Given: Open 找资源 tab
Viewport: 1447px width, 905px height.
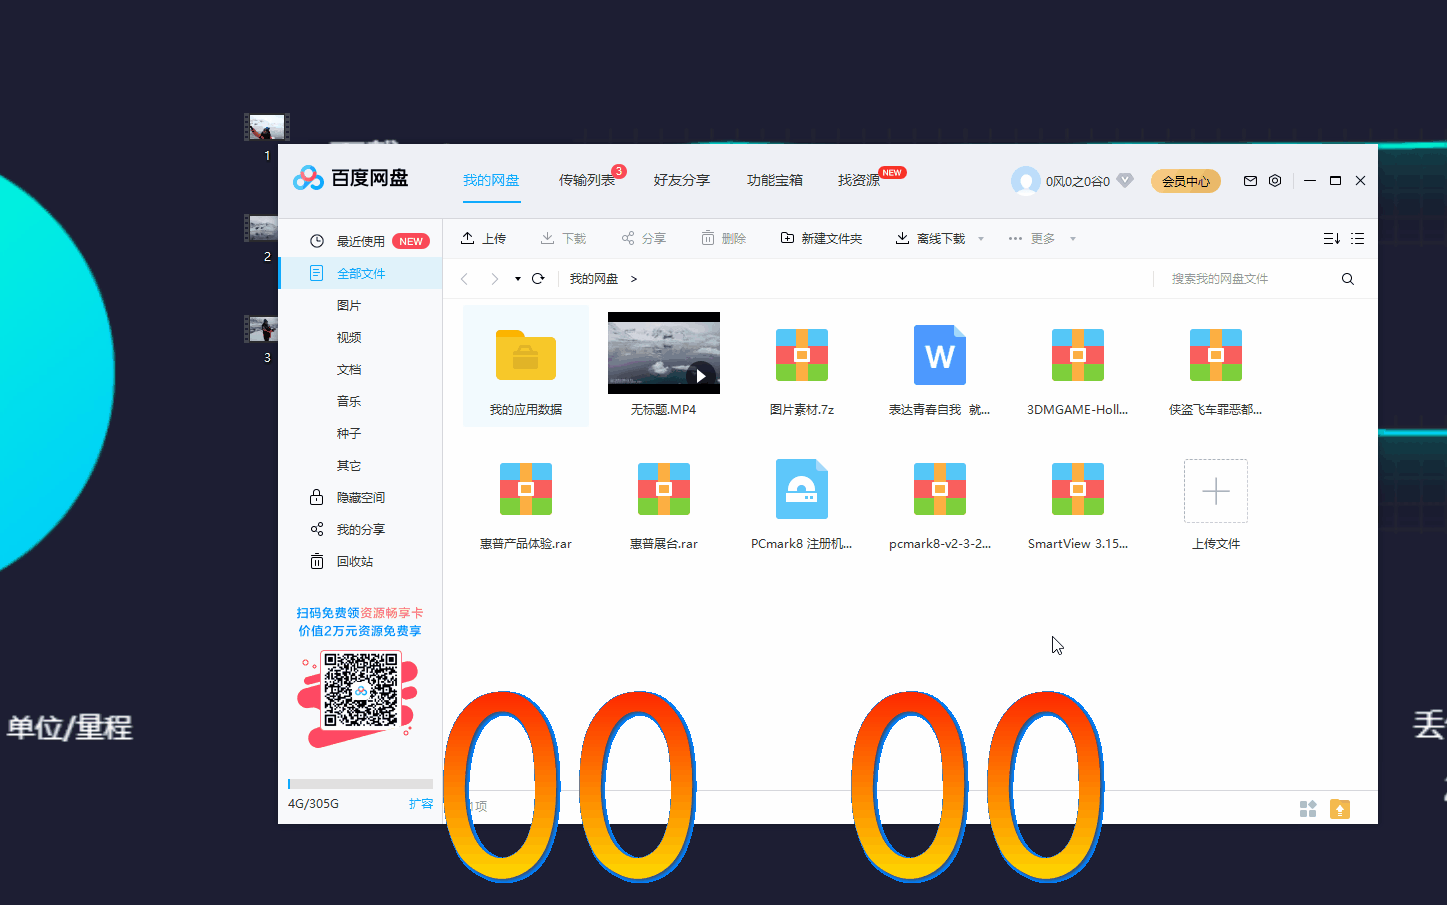Looking at the screenshot, I should (859, 180).
